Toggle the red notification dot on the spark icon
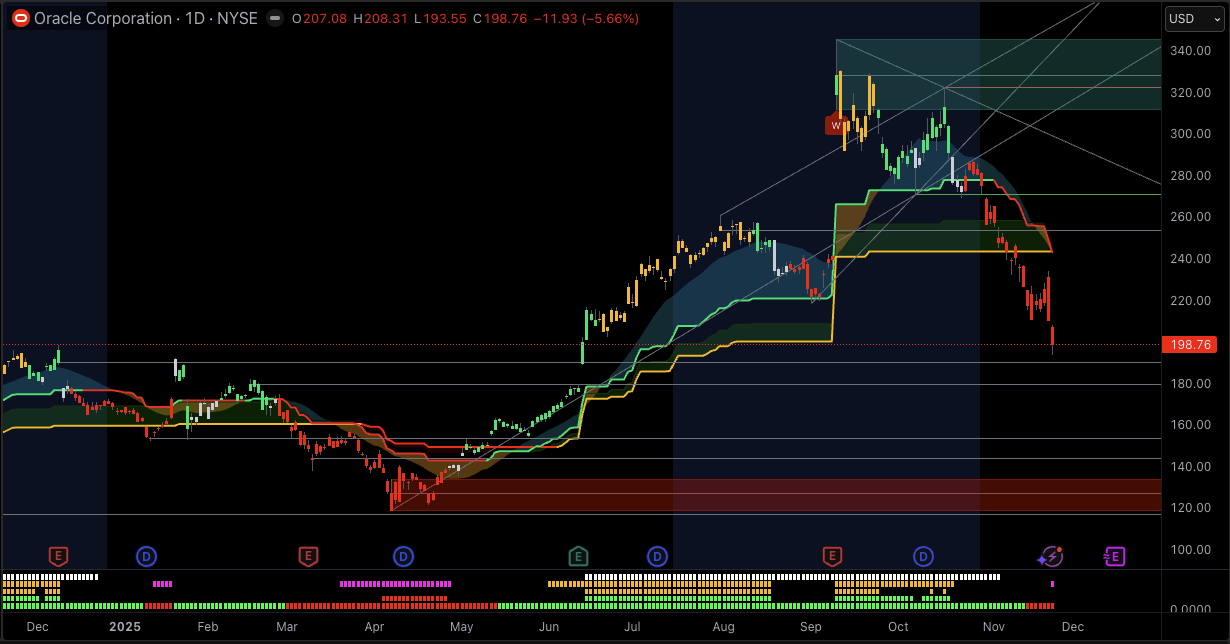This screenshot has width=1230, height=644. coord(1059,550)
